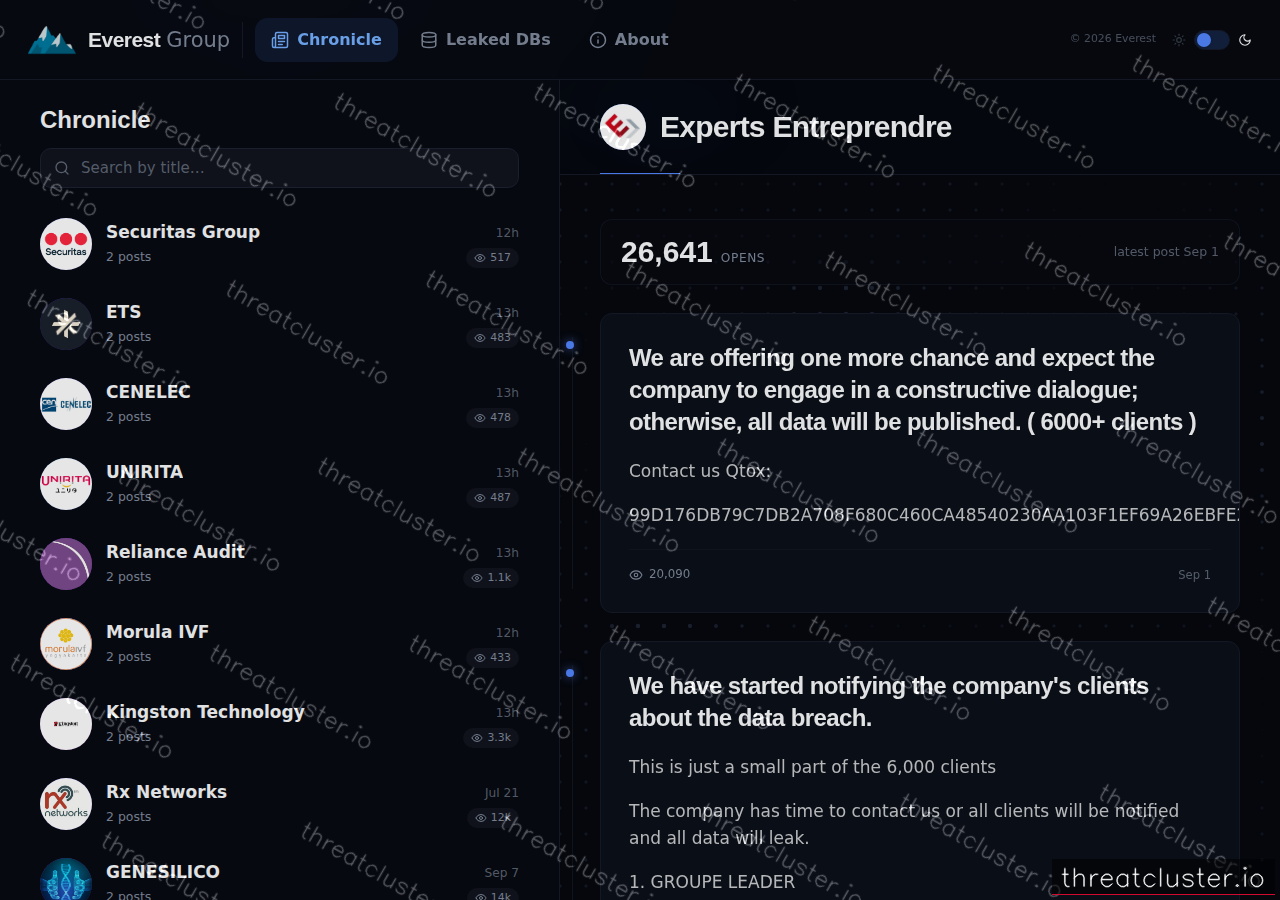Viewport: 1280px width, 900px height.
Task: Click the GENESILICO DNA avatar
Action: (66, 879)
